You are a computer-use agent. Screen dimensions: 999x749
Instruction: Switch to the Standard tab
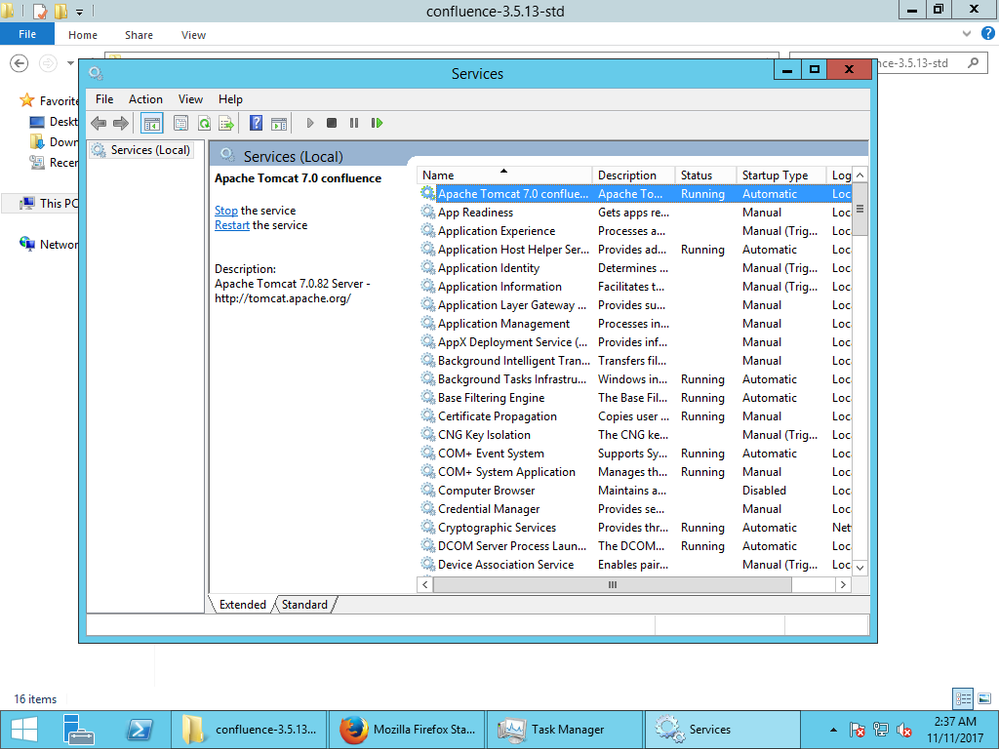coord(305,604)
